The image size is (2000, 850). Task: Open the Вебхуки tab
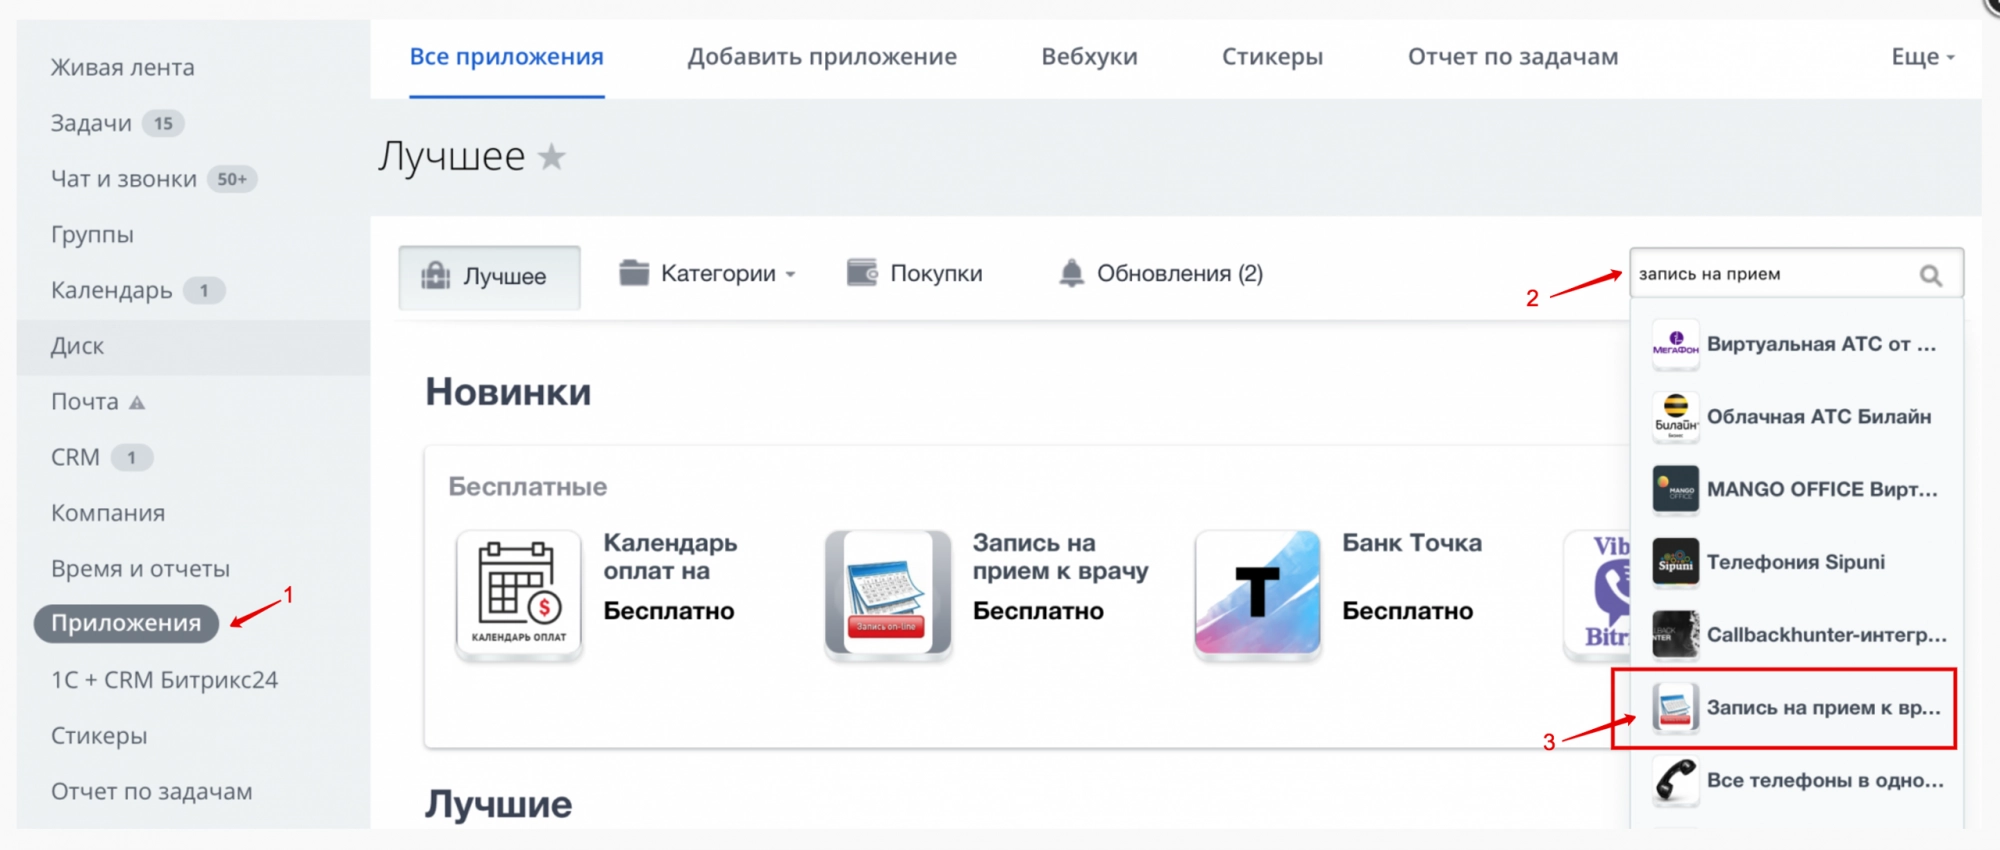(1089, 57)
